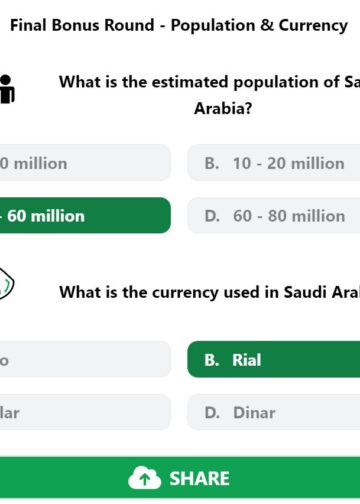The width and height of the screenshot is (360, 504).
Task: Choose the partially visible '0 million' option
Action: click(x=85, y=163)
